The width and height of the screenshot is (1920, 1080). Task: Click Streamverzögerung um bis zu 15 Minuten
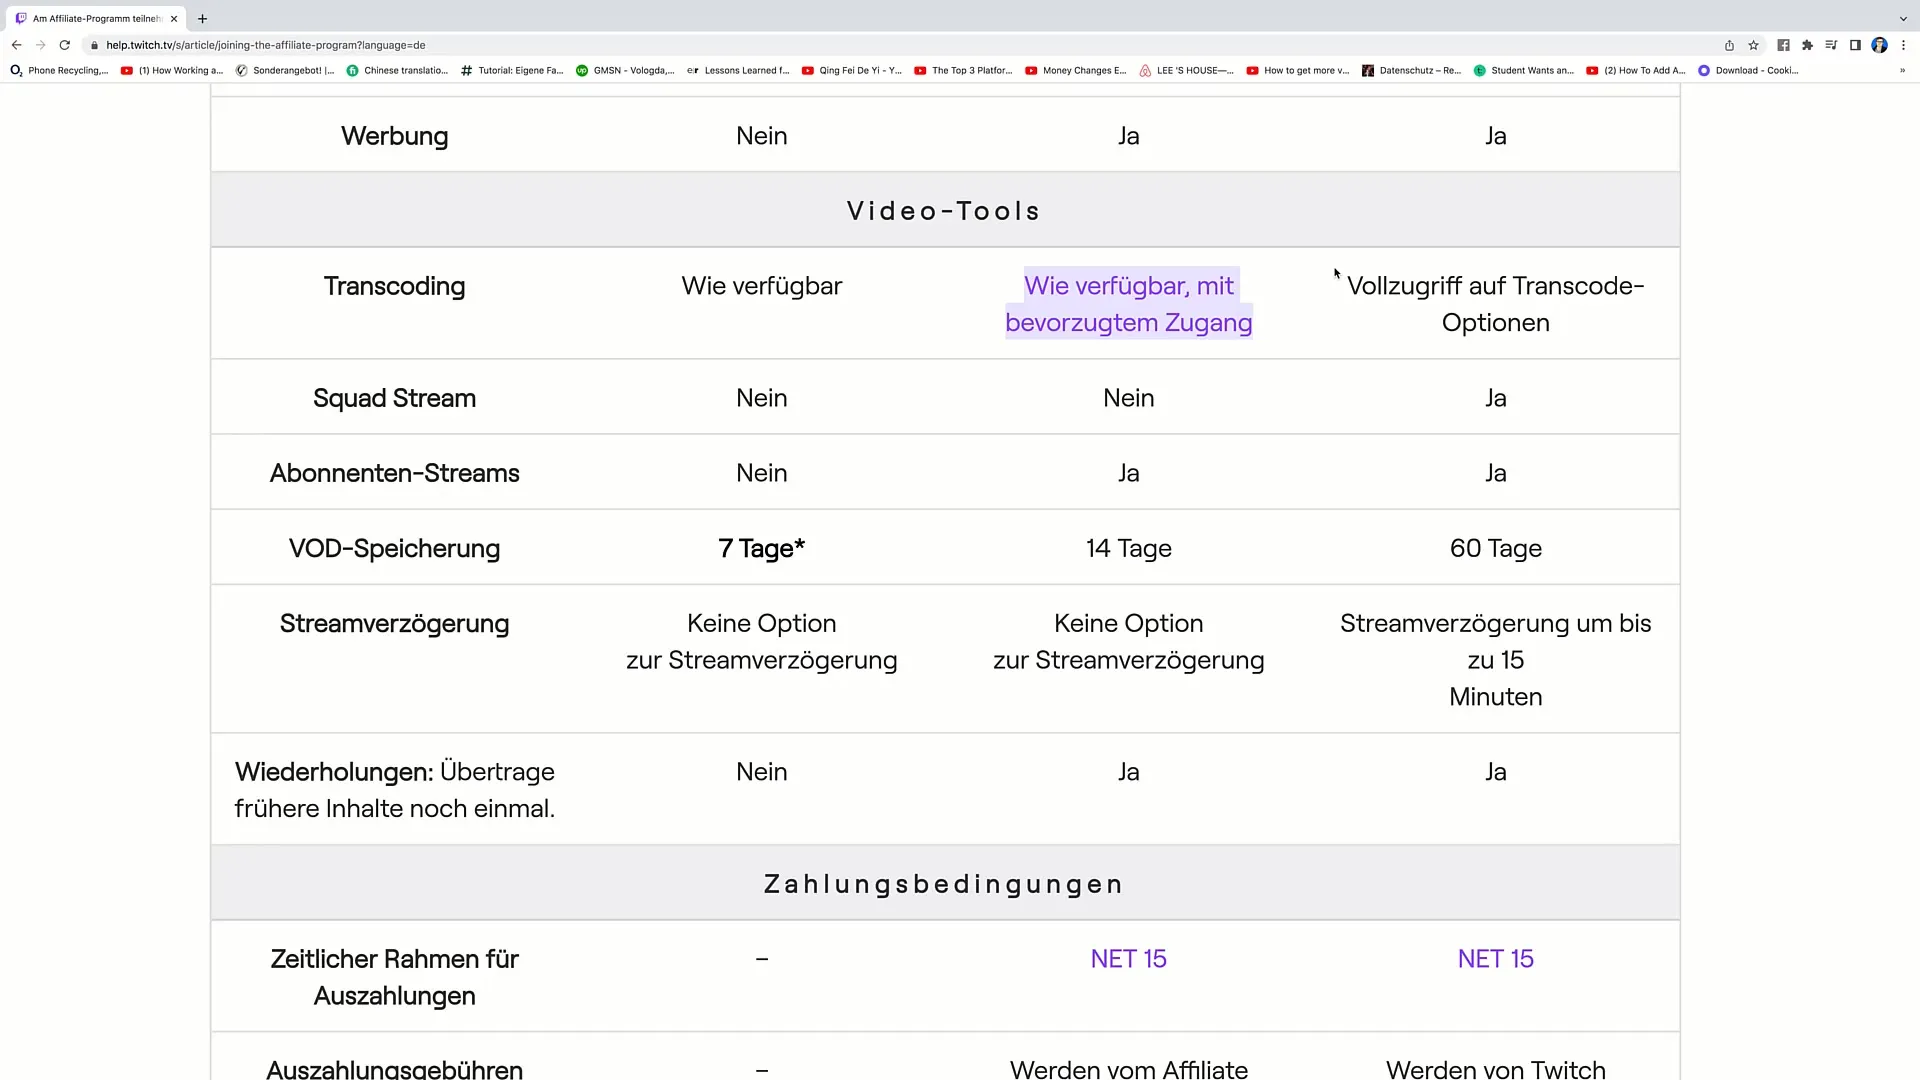1495,660
